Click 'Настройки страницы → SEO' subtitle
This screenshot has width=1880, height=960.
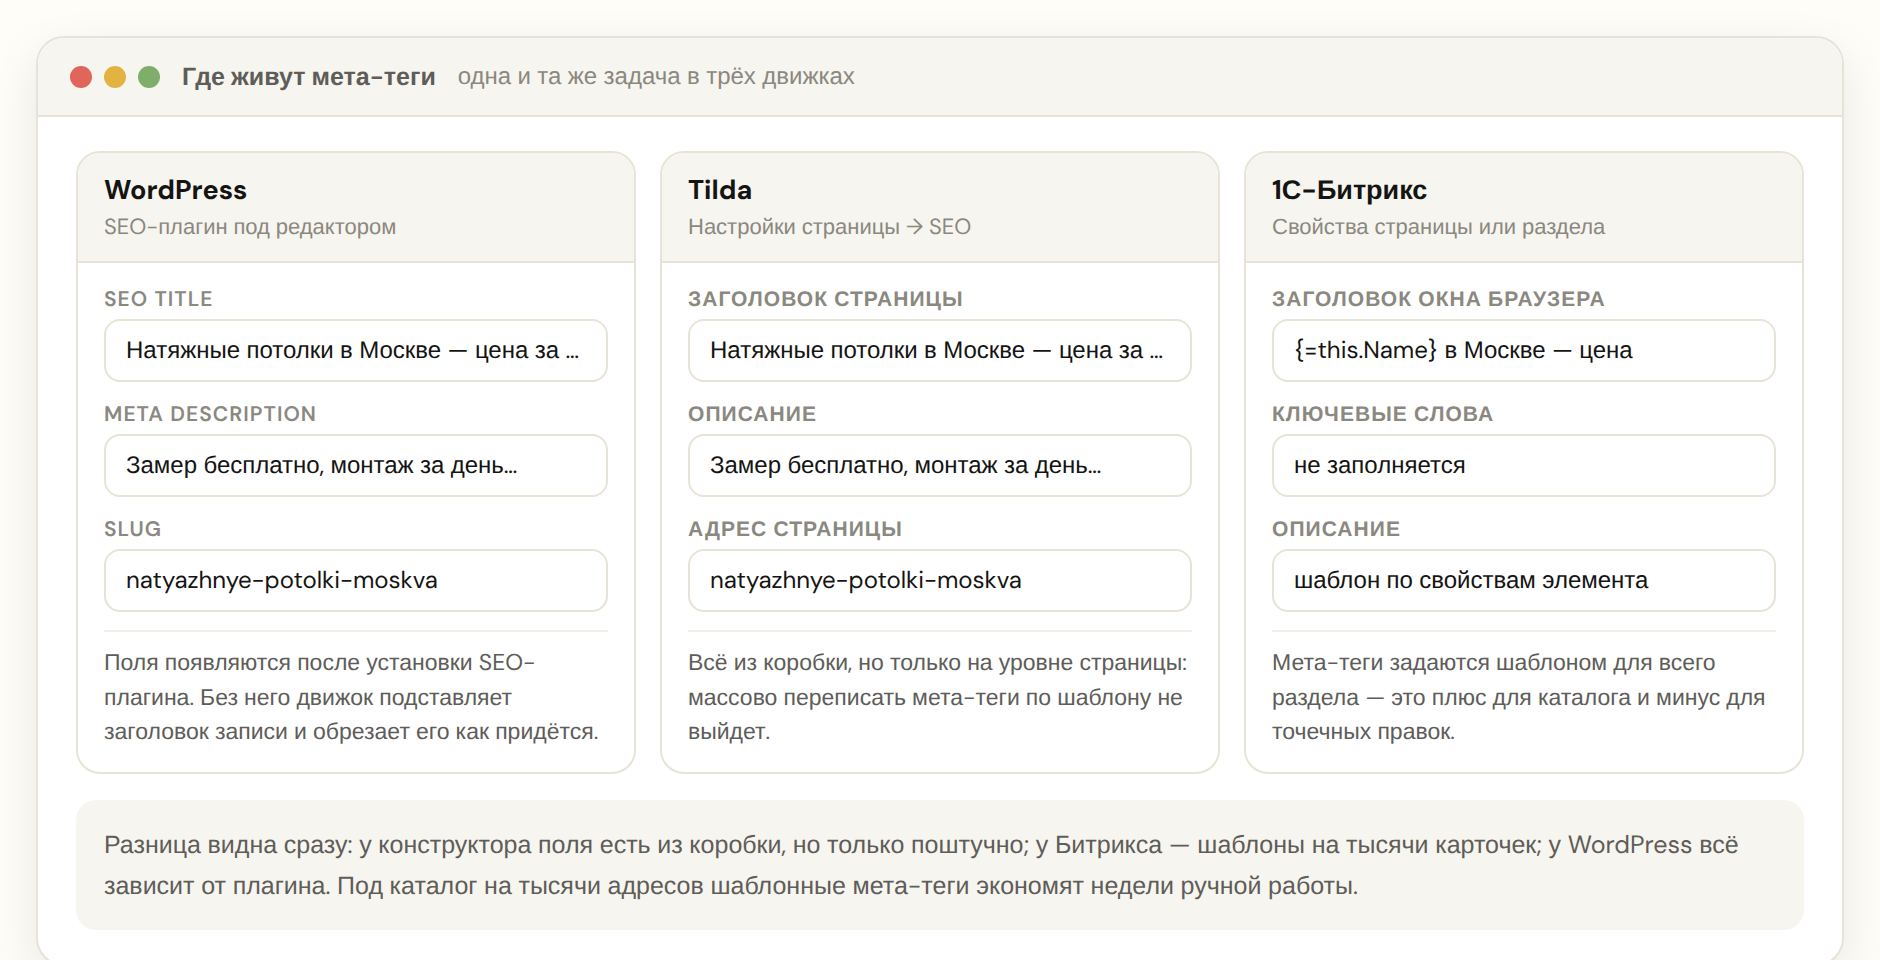[x=829, y=227]
